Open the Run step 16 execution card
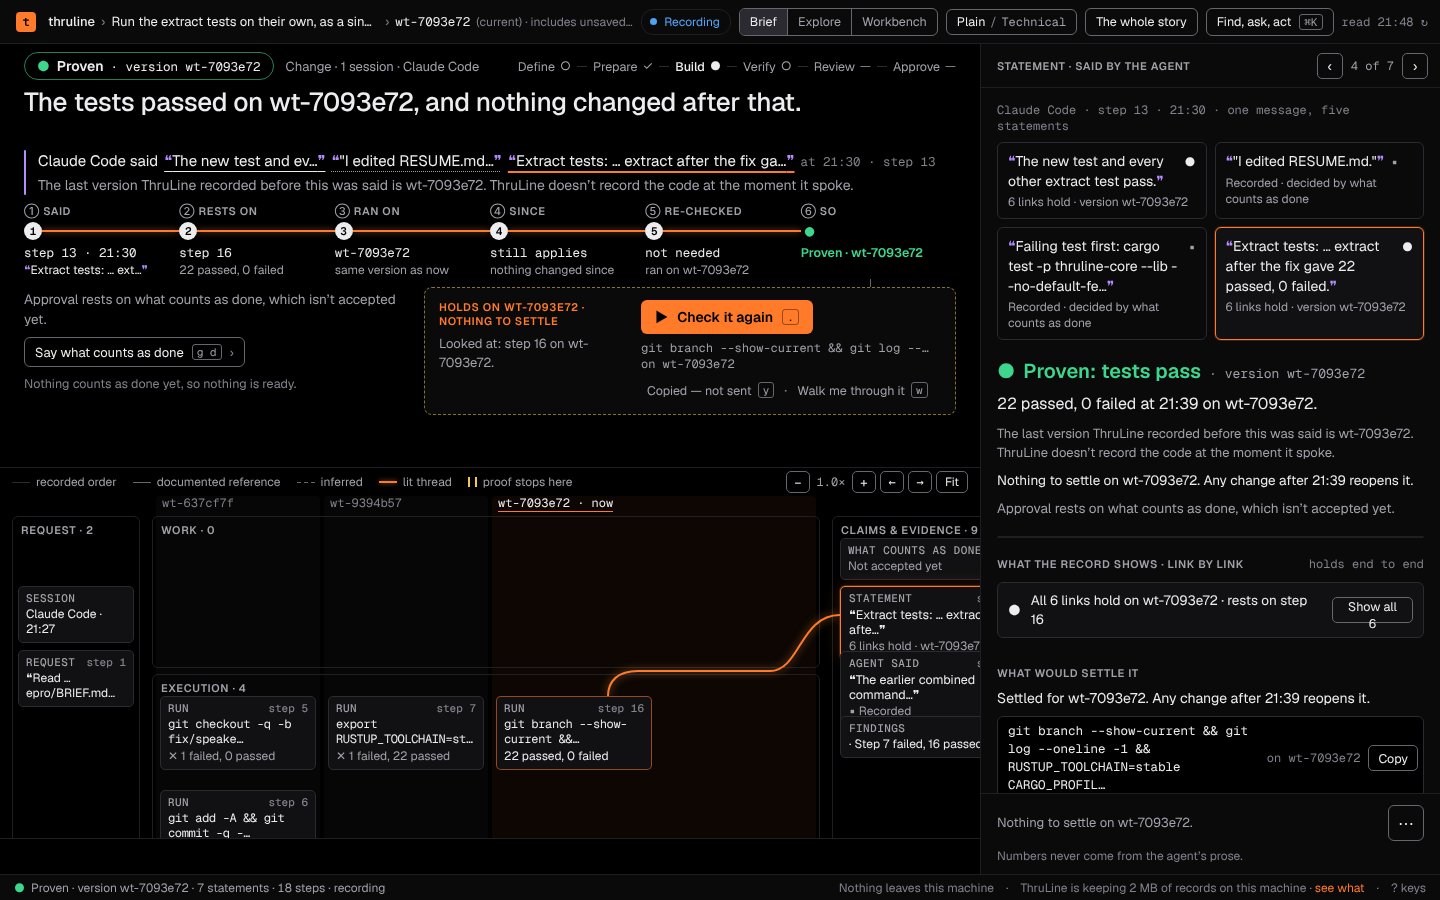 coord(574,732)
